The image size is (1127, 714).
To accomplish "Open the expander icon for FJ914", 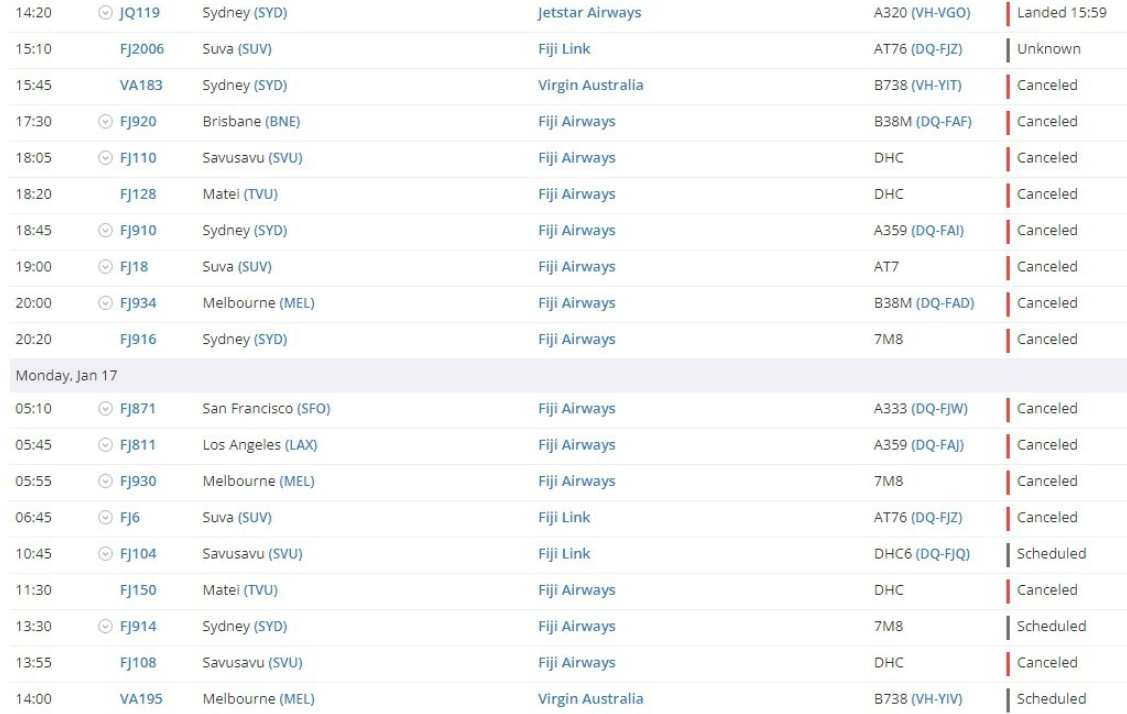I will point(106,626).
